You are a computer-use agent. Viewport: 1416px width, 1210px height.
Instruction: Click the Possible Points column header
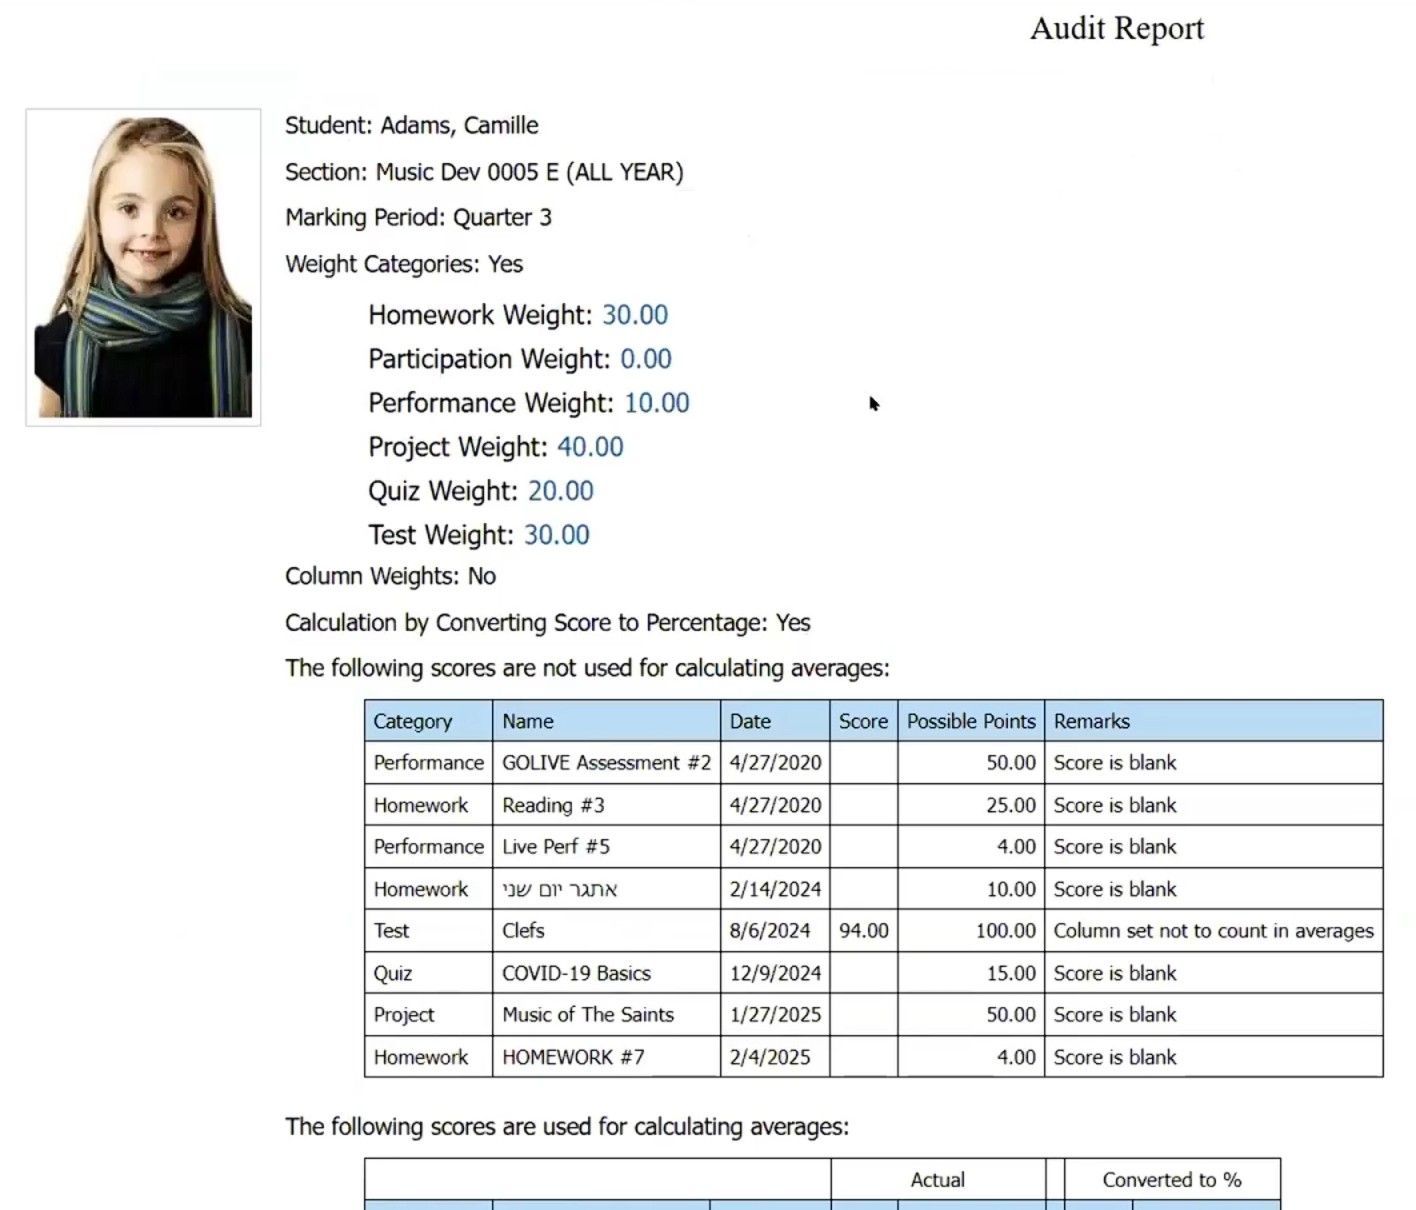969,720
